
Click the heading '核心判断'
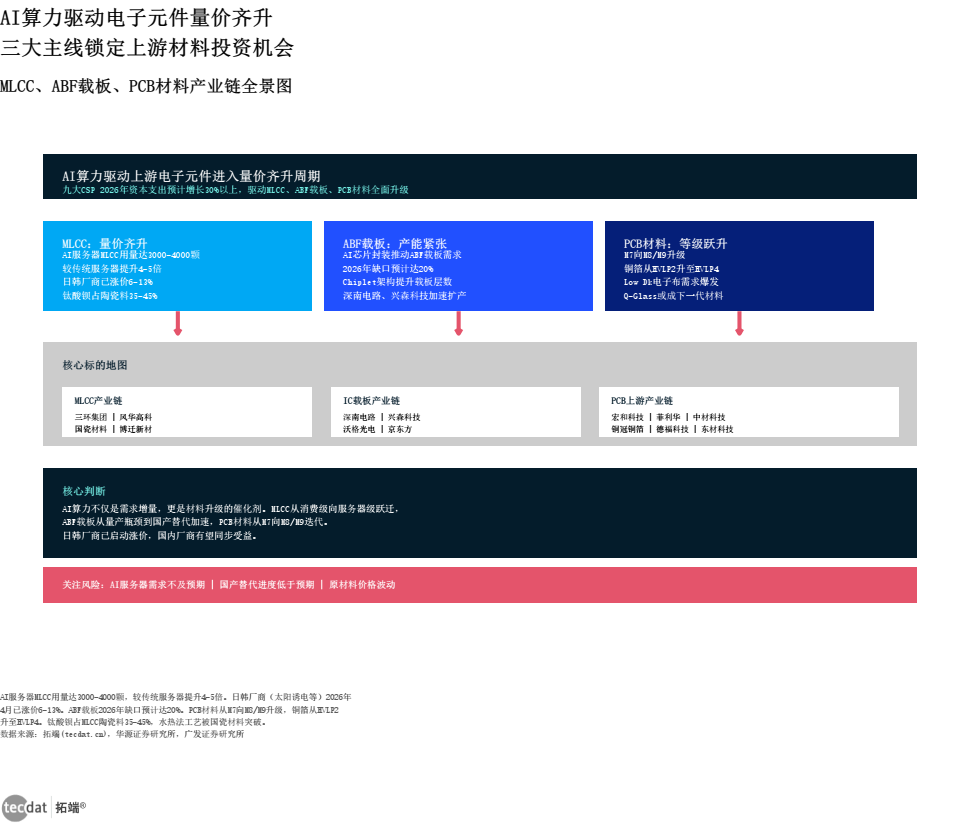[x=84, y=491]
